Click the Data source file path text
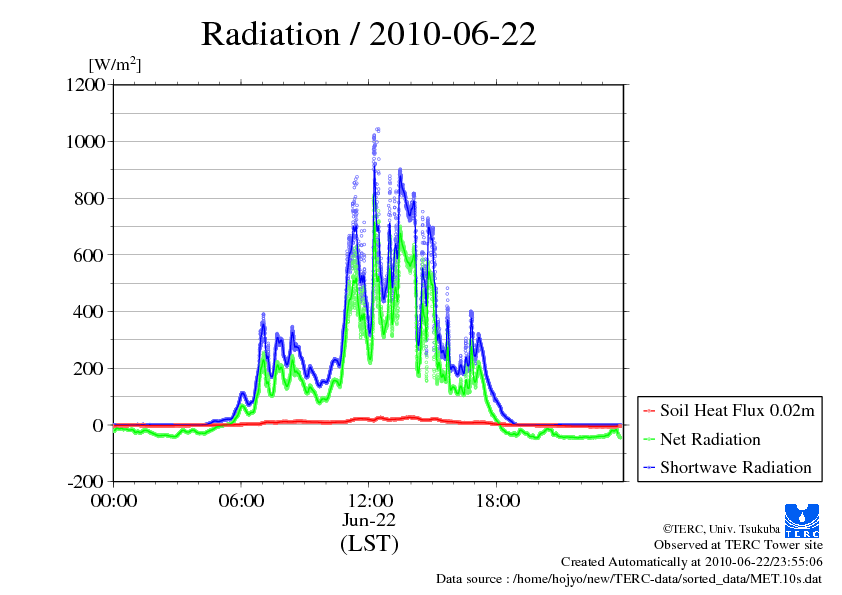Image resolution: width=842 pixels, height=595 pixels. click(x=629, y=579)
